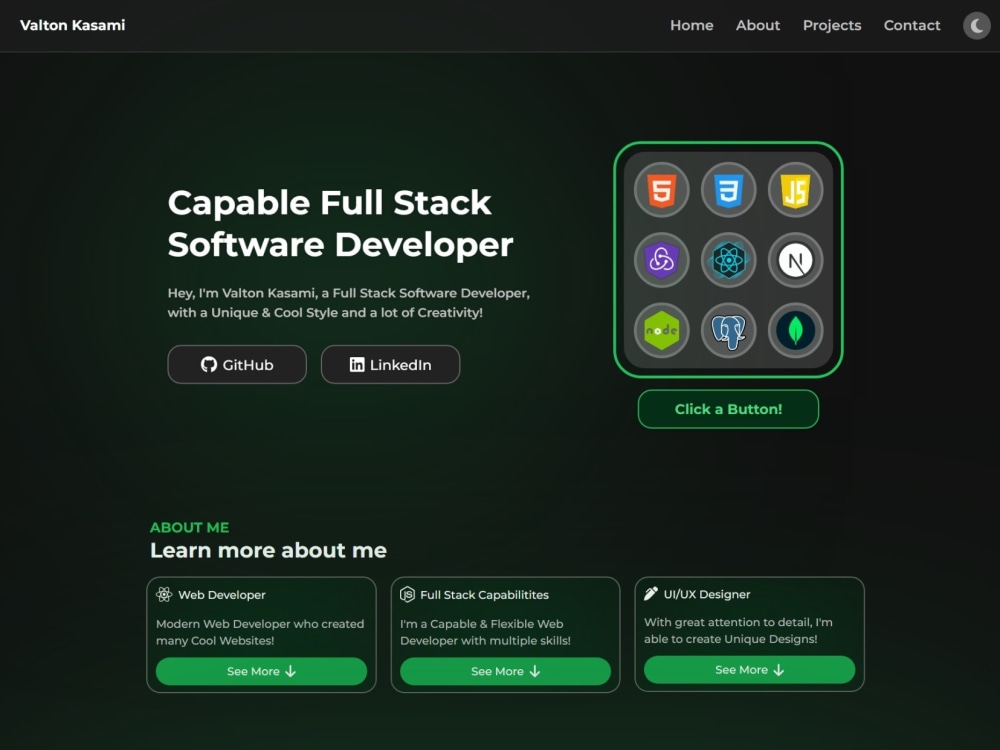Click the pencil icon beside UI/UX Designer
Image resolution: width=1000 pixels, height=750 pixels.
651,594
